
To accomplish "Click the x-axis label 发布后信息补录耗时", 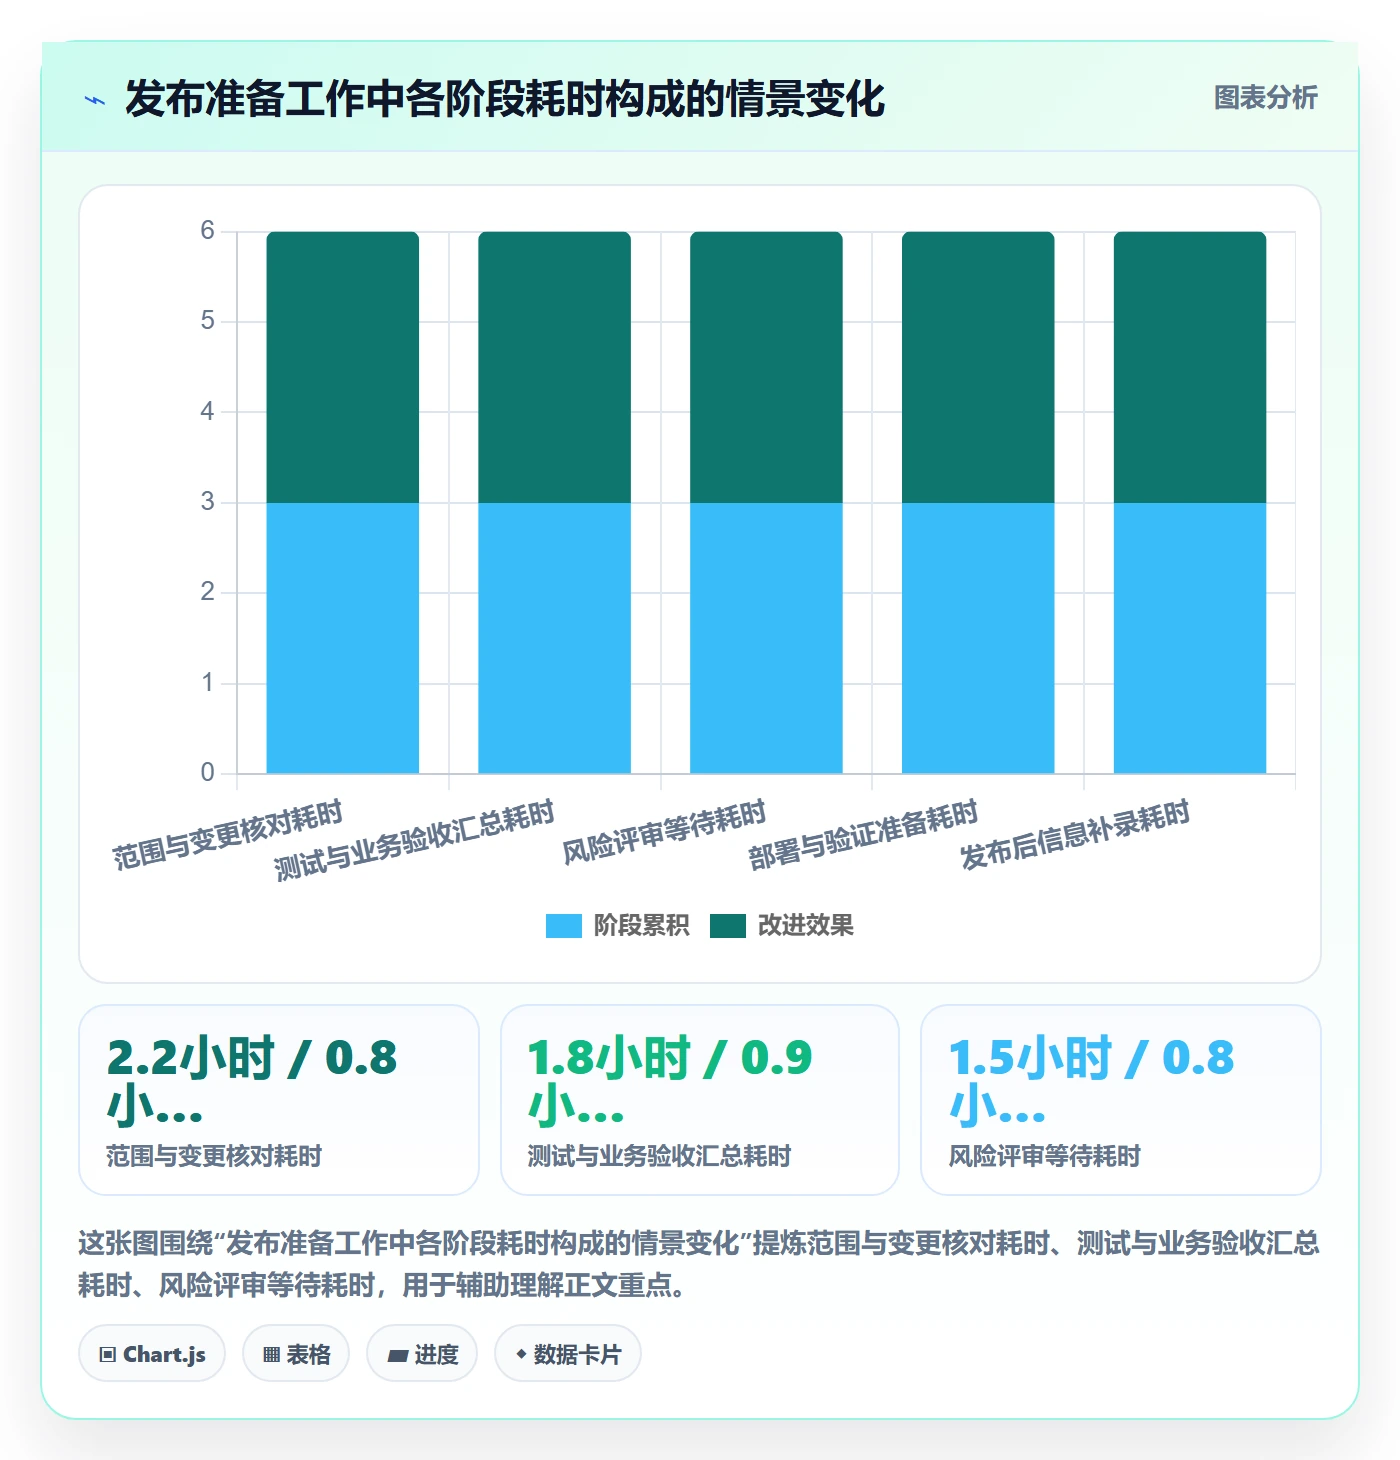I will point(1075,835).
